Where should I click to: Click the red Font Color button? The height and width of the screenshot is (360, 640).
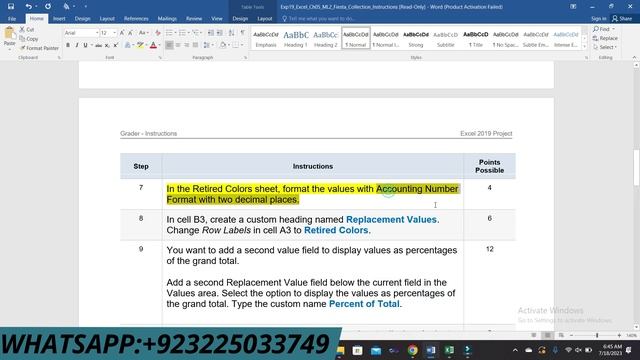click(153, 45)
